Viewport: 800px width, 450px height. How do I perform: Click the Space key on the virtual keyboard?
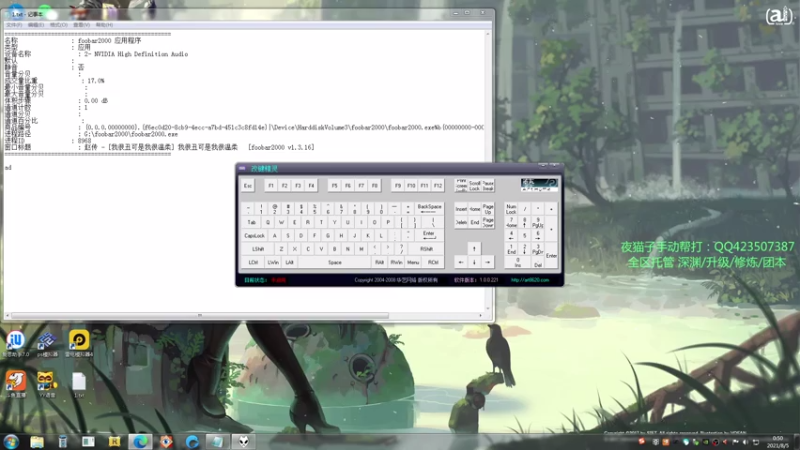(335, 262)
